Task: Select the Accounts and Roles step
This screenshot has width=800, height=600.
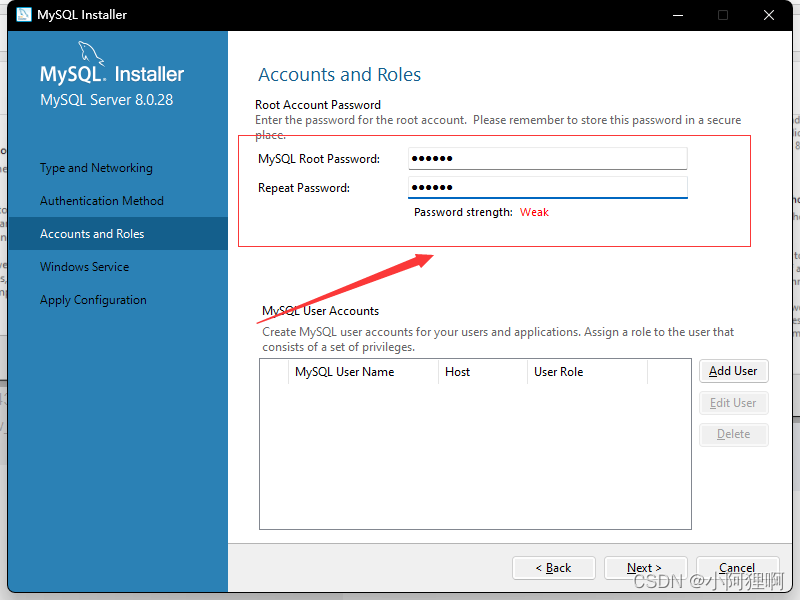Action: coord(118,234)
